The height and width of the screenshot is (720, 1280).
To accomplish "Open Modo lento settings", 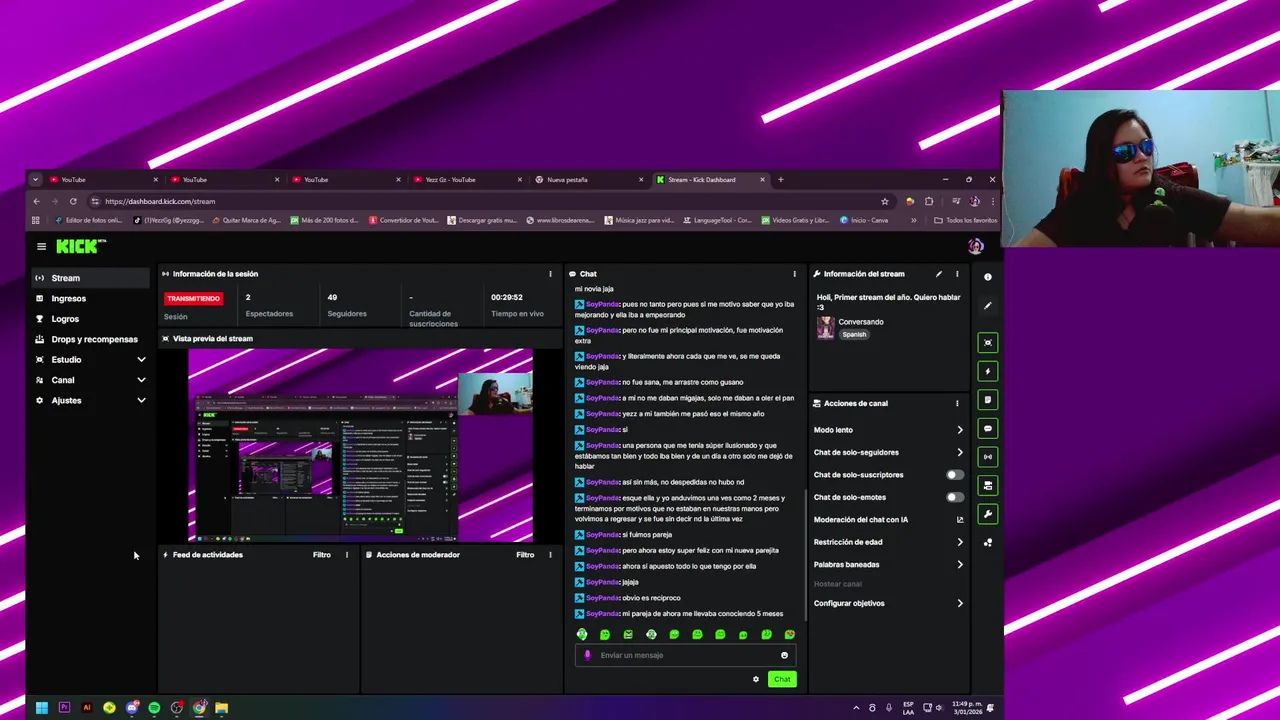I will click(x=889, y=430).
